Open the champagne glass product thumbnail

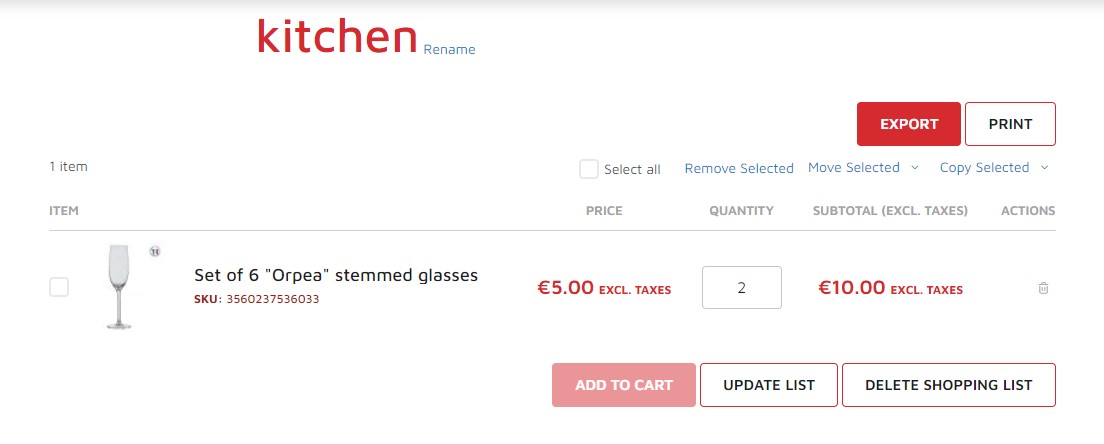[x=119, y=286]
